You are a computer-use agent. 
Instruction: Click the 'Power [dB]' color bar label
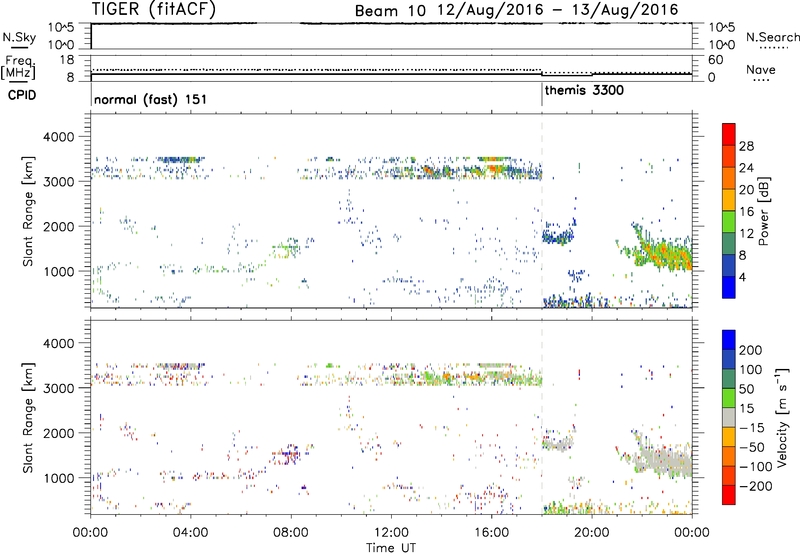pos(764,211)
